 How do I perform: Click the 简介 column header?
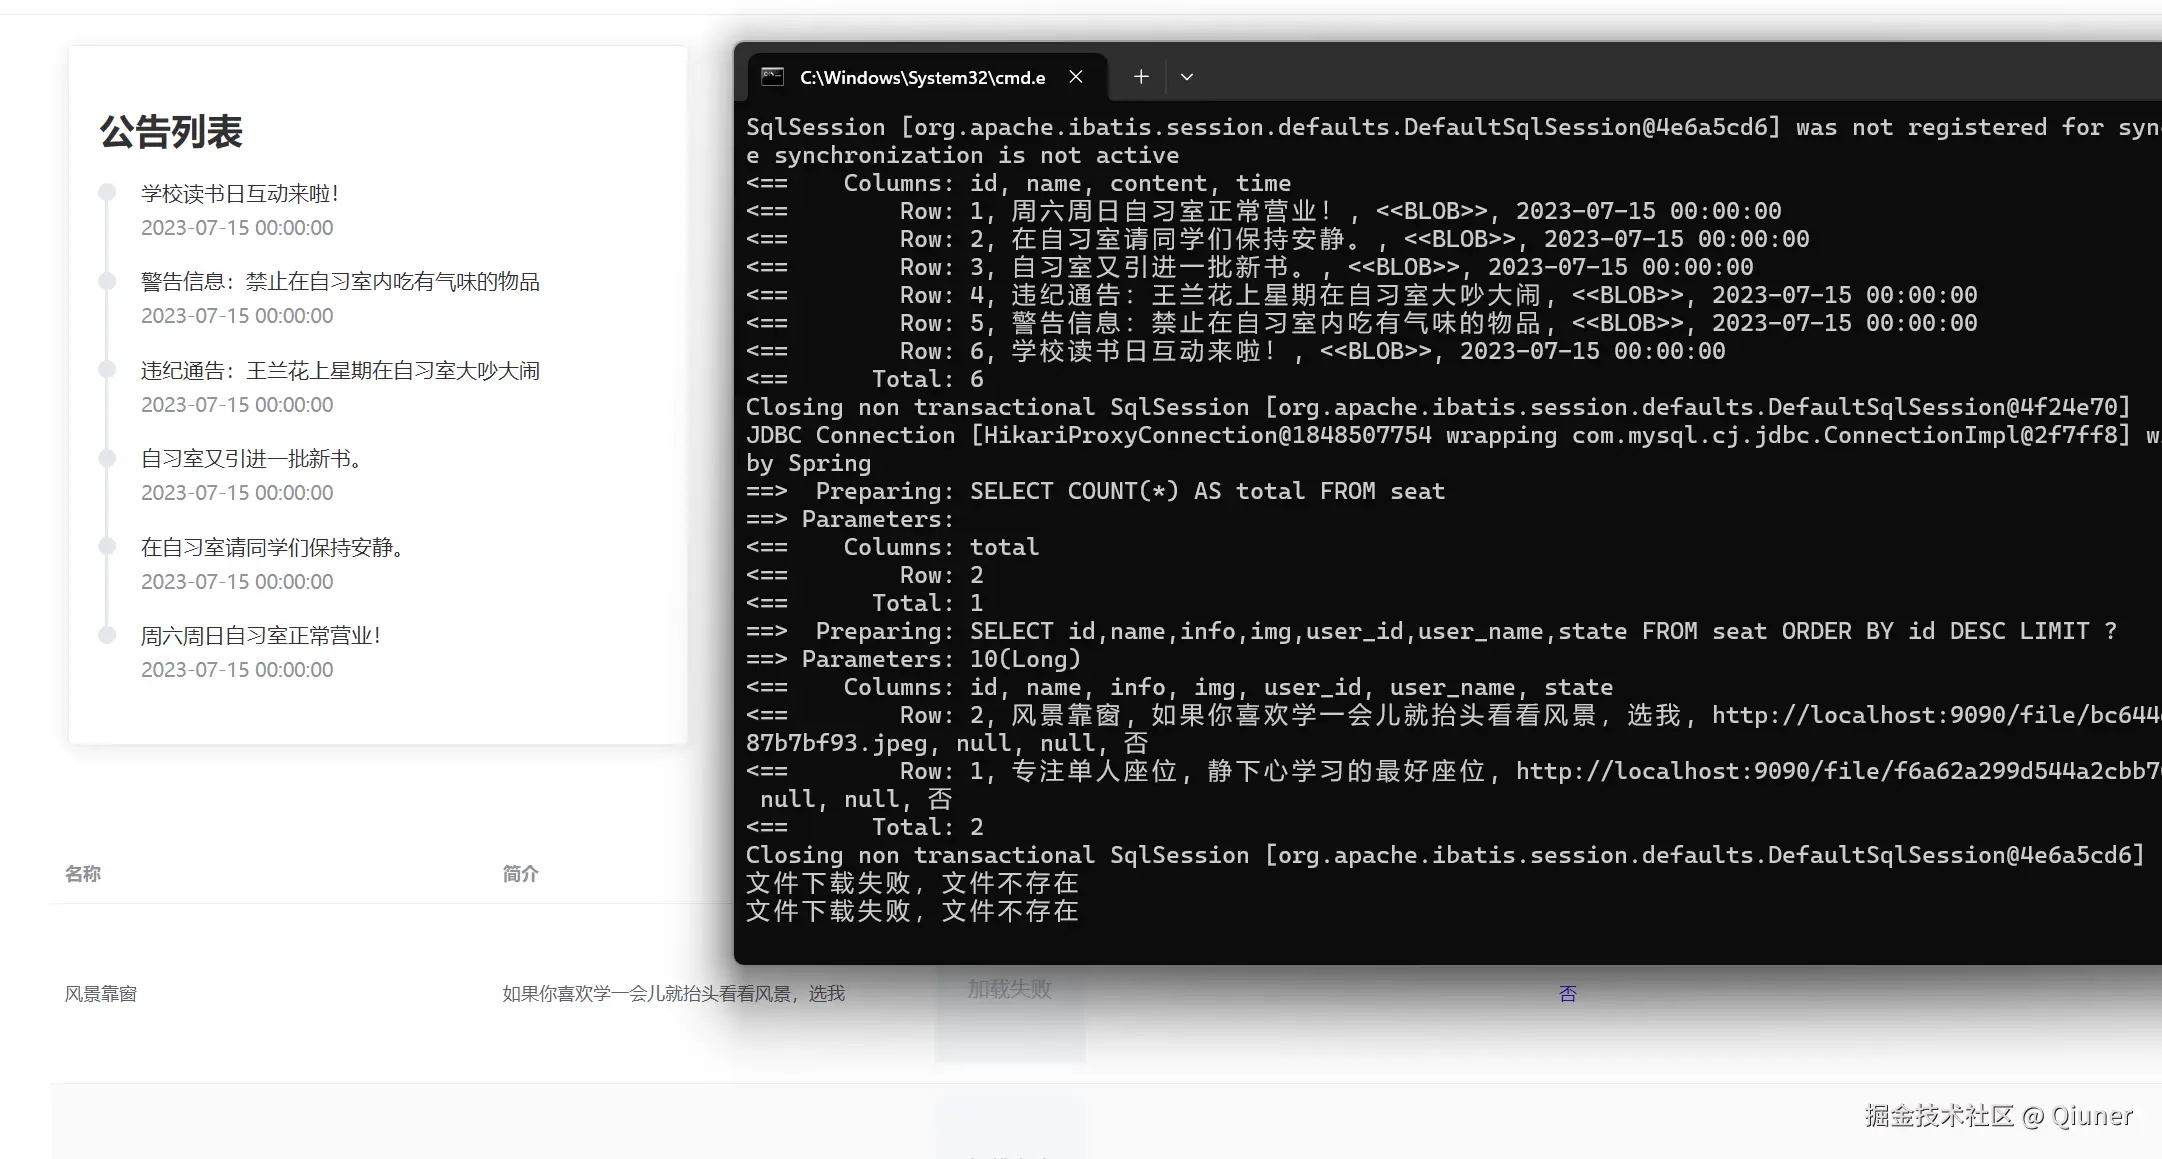(520, 874)
